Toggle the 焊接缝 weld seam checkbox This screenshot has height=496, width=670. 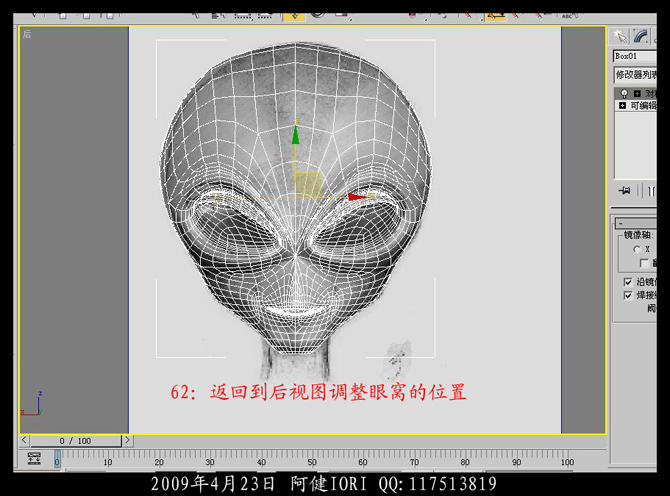[x=628, y=295]
